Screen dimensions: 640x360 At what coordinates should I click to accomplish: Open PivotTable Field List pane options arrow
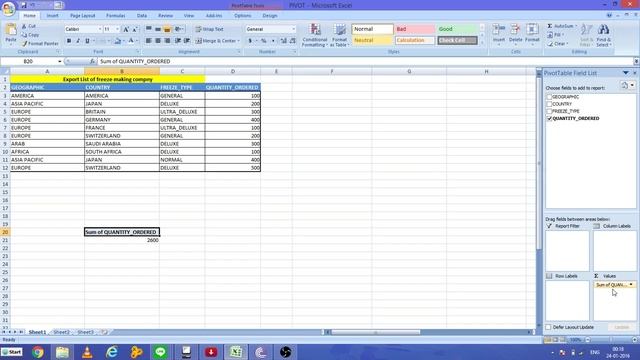pyautogui.click(x=626, y=73)
